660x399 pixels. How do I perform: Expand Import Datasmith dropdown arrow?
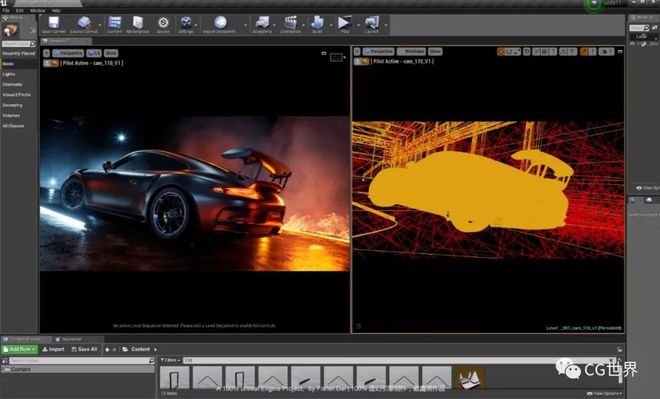coord(245,25)
